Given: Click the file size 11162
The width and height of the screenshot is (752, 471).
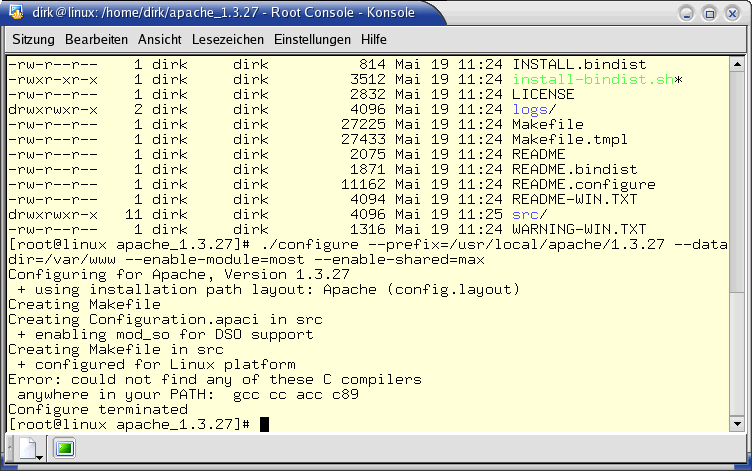Looking at the screenshot, I should click(363, 185).
